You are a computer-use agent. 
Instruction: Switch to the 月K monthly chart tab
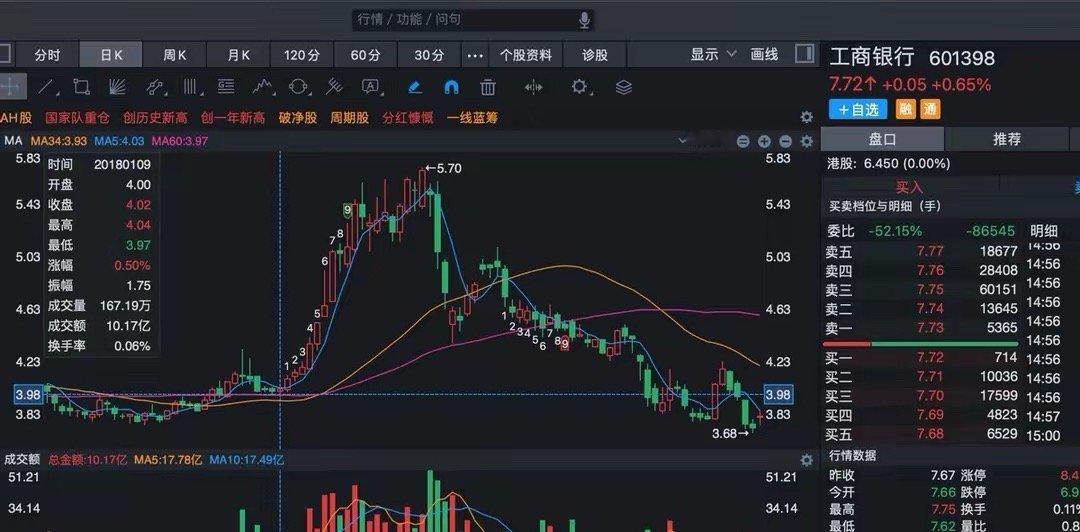point(238,55)
